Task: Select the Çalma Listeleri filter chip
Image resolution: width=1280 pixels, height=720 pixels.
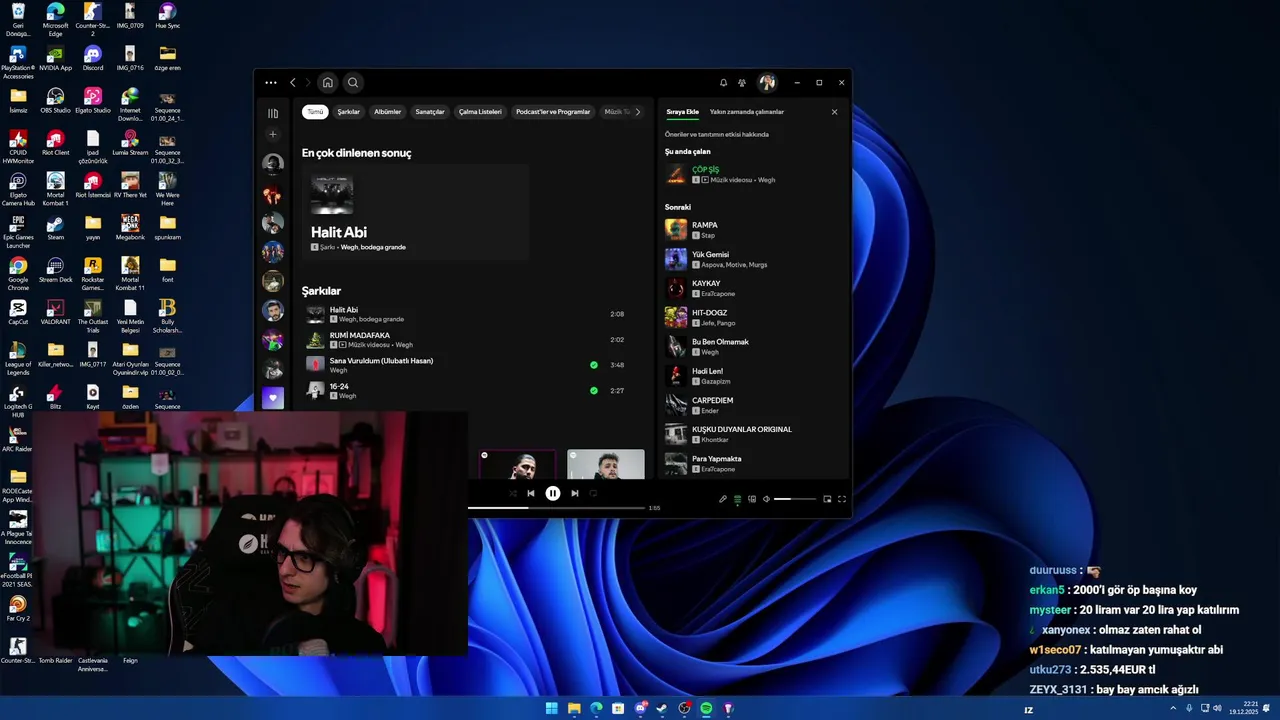Action: pyautogui.click(x=480, y=112)
